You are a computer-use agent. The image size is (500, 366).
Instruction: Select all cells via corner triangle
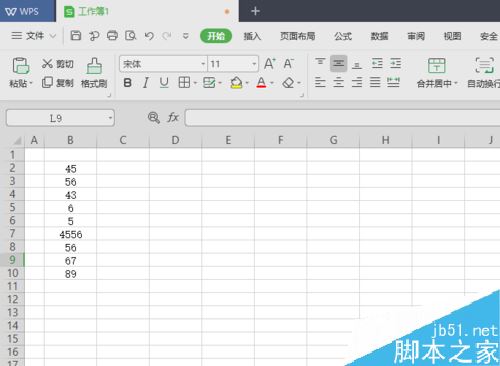[17, 141]
